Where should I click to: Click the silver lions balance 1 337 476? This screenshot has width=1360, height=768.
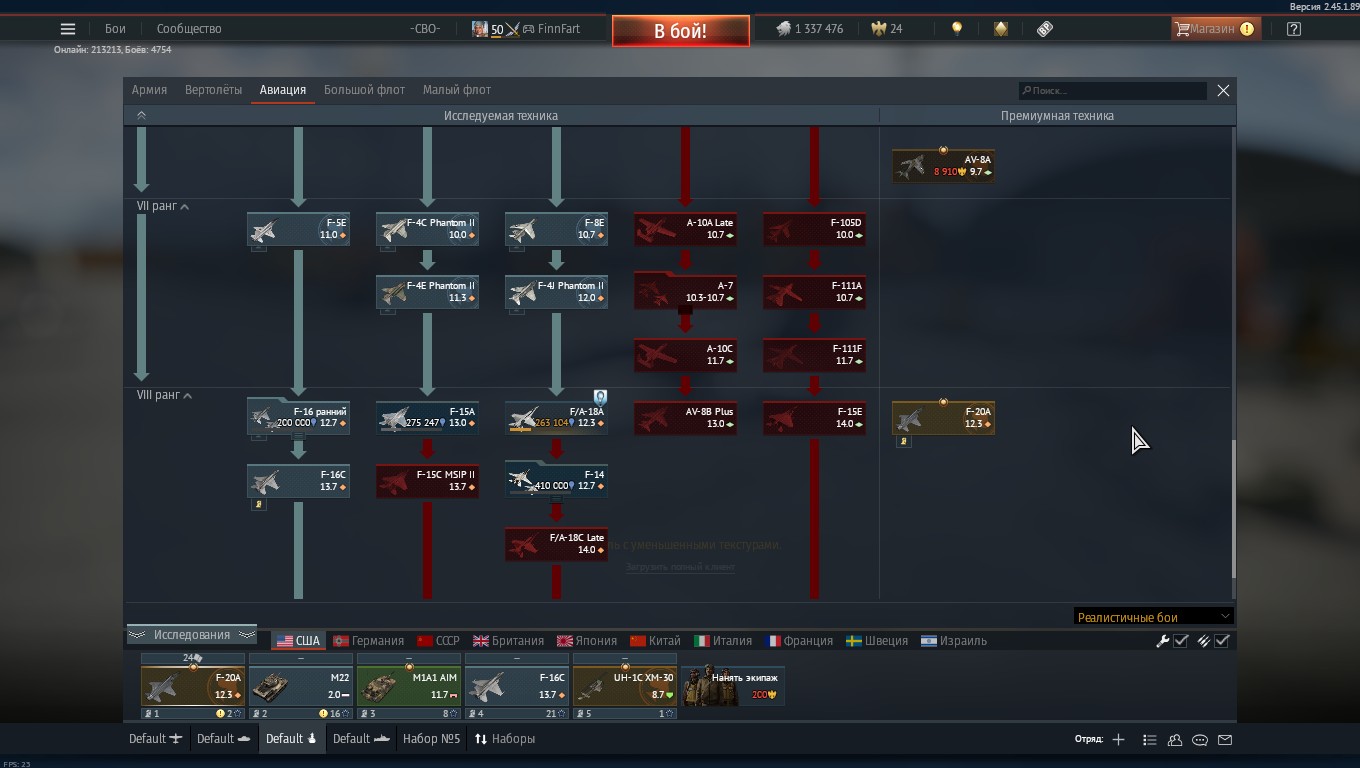(x=810, y=29)
